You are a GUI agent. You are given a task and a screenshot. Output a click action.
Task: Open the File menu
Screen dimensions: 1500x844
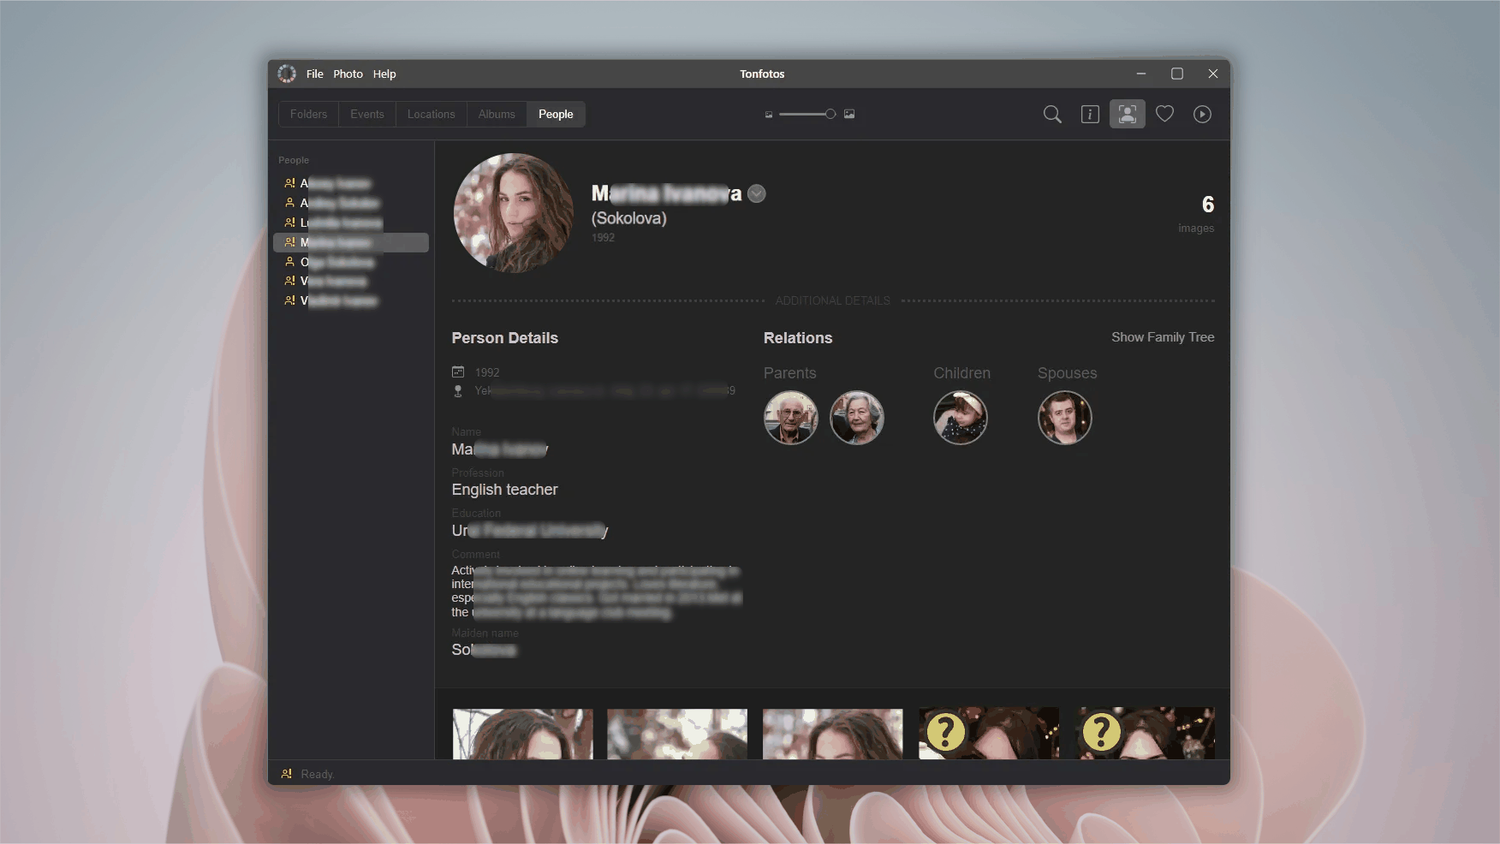[315, 74]
